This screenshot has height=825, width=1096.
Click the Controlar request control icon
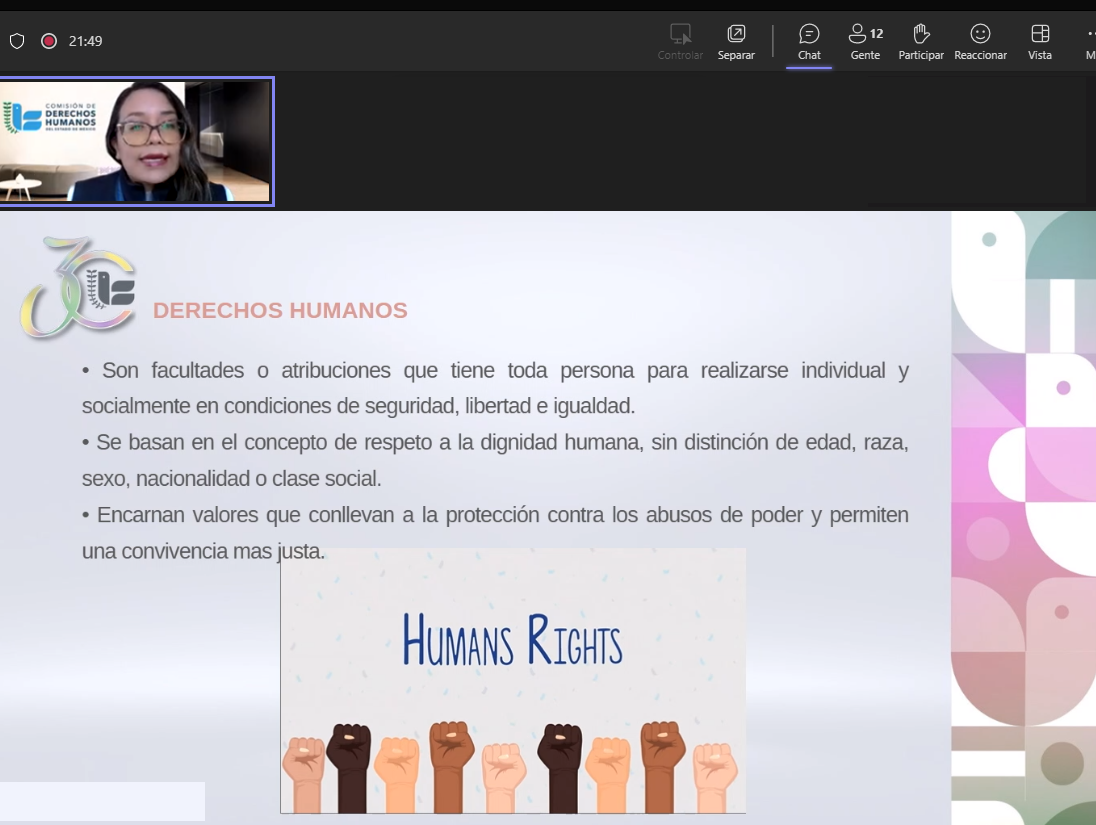[x=680, y=42]
